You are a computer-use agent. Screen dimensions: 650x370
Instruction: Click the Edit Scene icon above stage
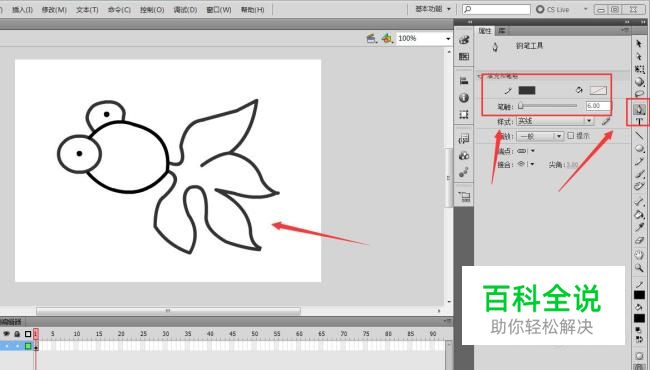(372, 39)
